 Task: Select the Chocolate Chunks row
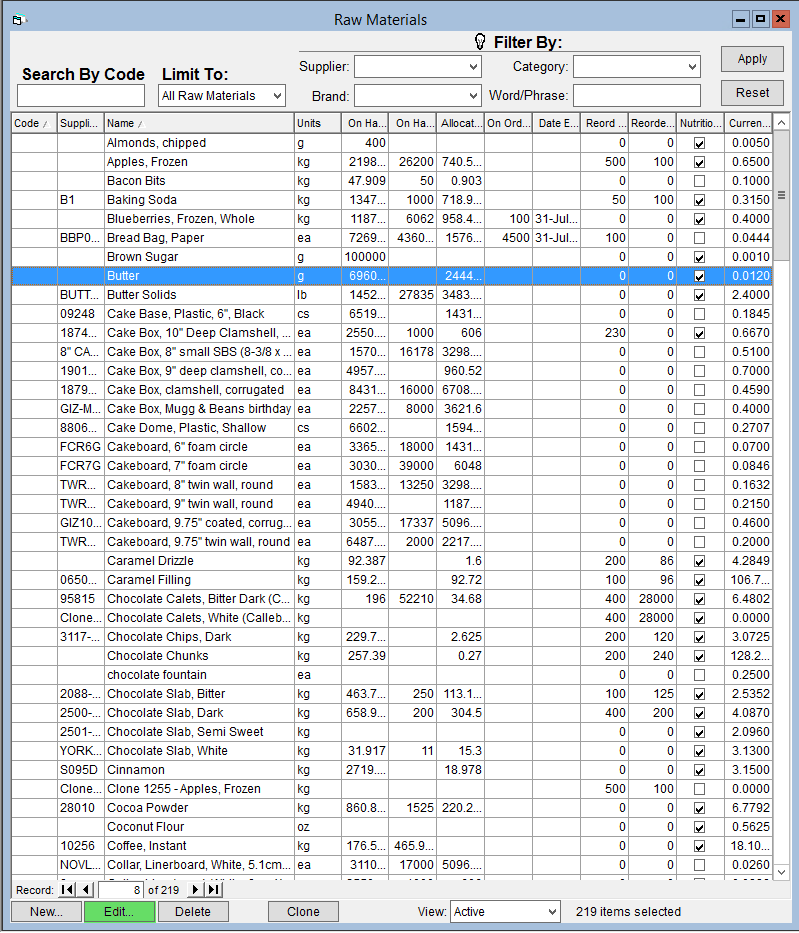(391, 656)
